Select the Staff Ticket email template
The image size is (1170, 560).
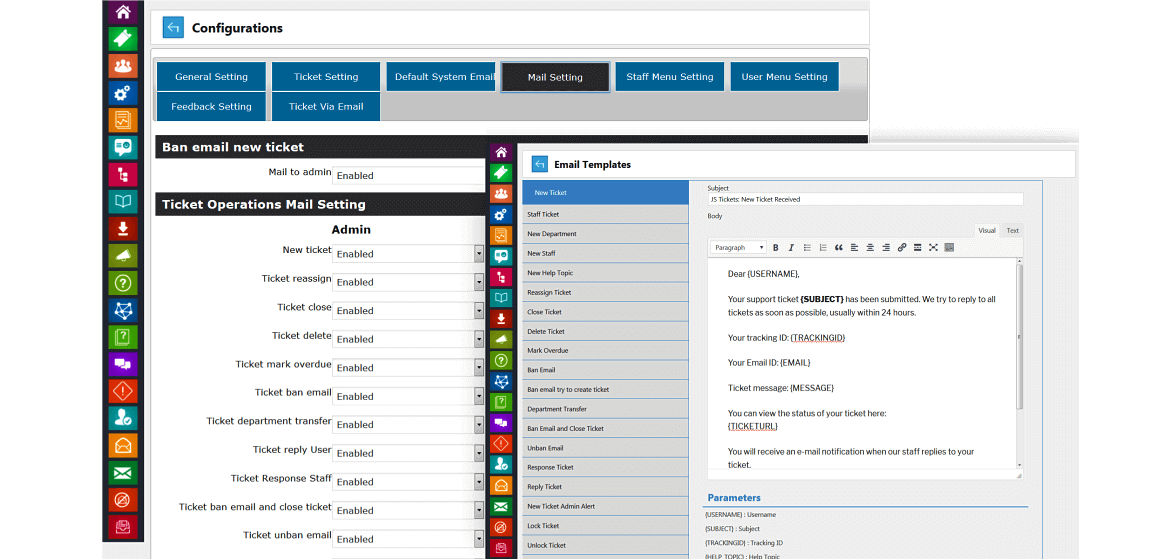point(605,214)
